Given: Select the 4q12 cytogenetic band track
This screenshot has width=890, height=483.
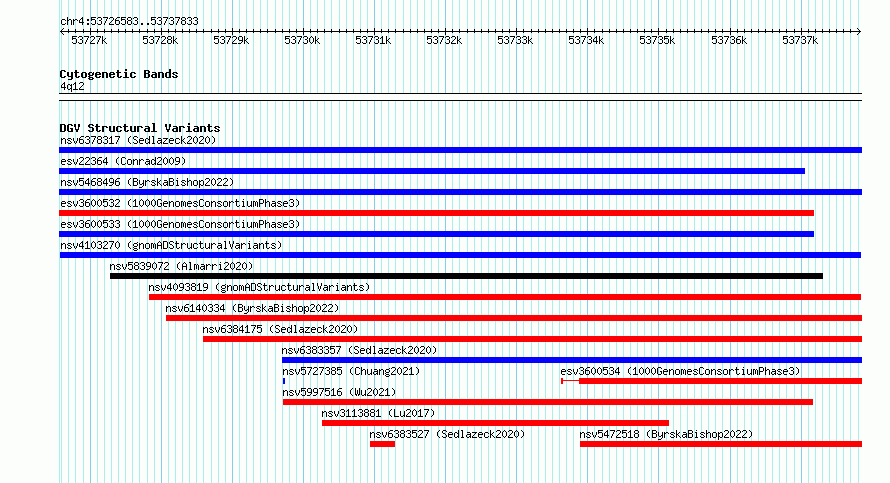Looking at the screenshot, I should coord(460,97).
